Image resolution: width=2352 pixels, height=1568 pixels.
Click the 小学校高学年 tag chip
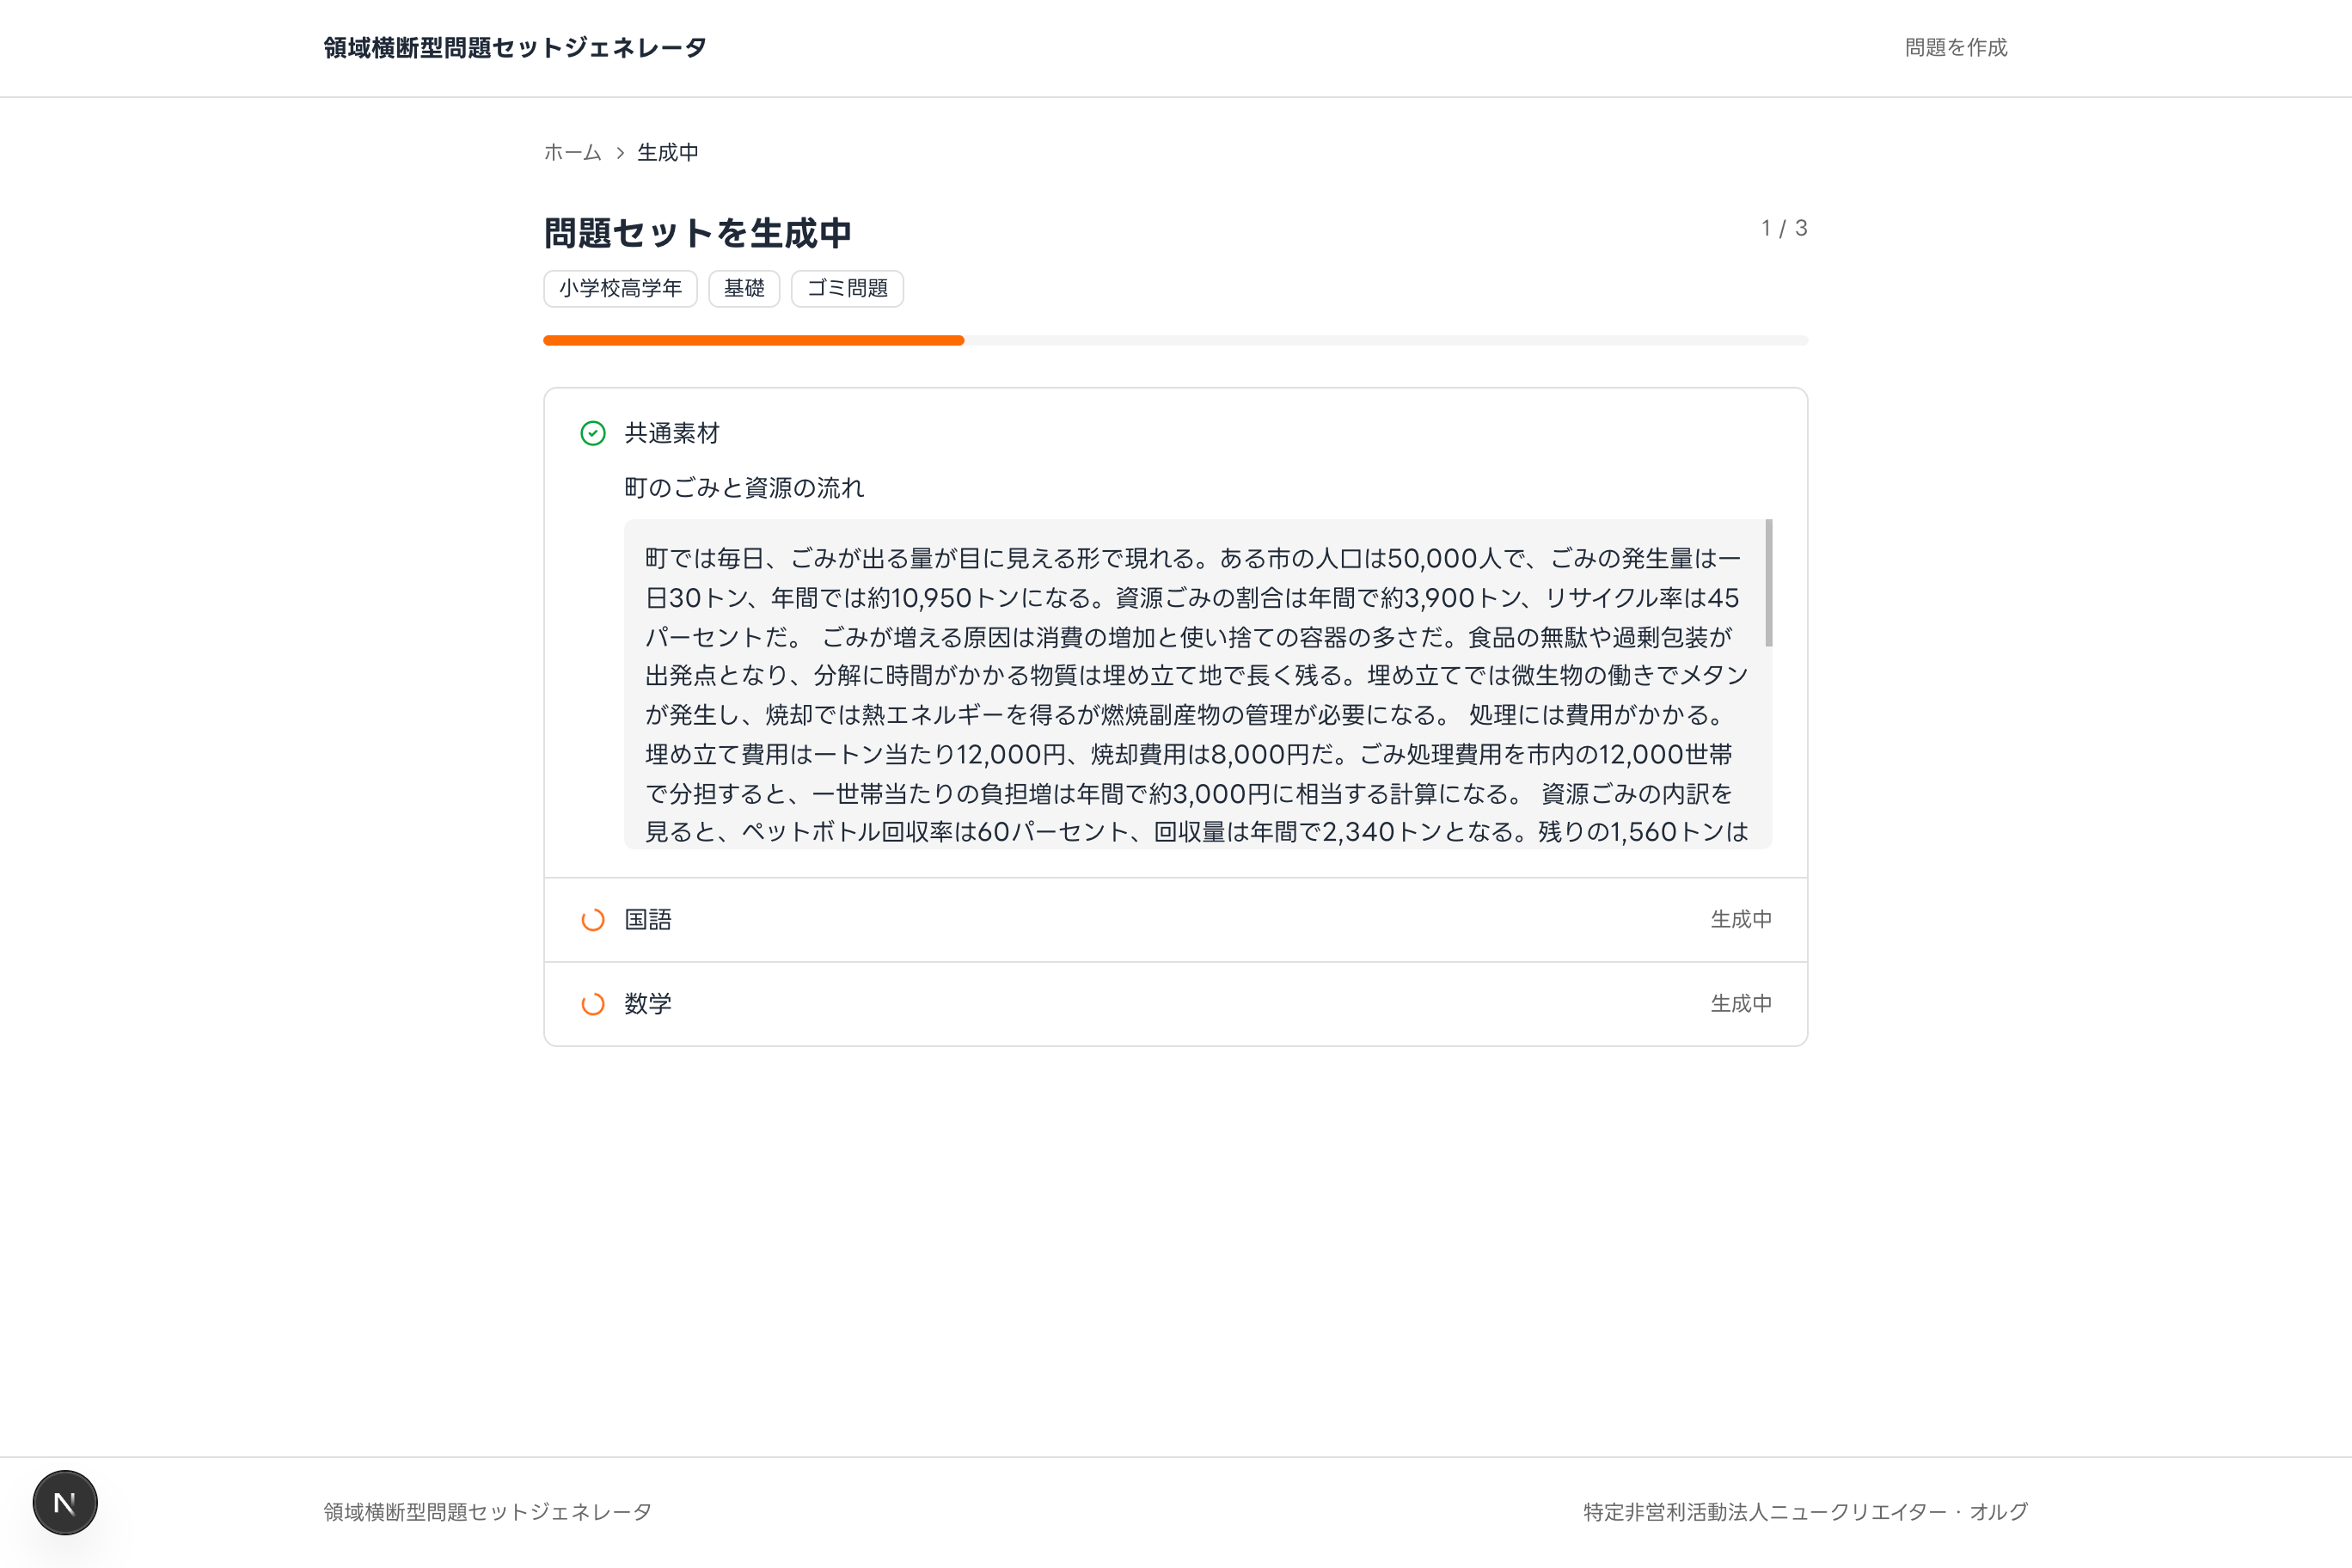620,288
